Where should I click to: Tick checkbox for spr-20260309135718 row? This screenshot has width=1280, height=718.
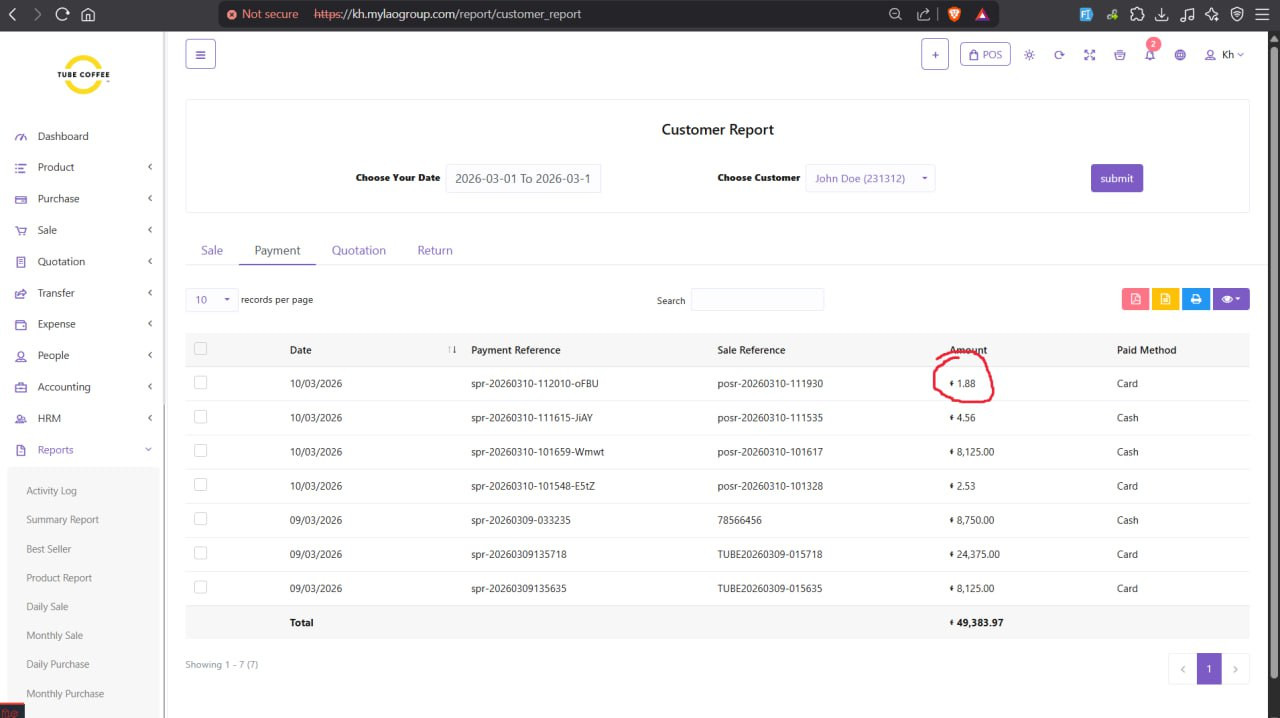[x=200, y=553]
